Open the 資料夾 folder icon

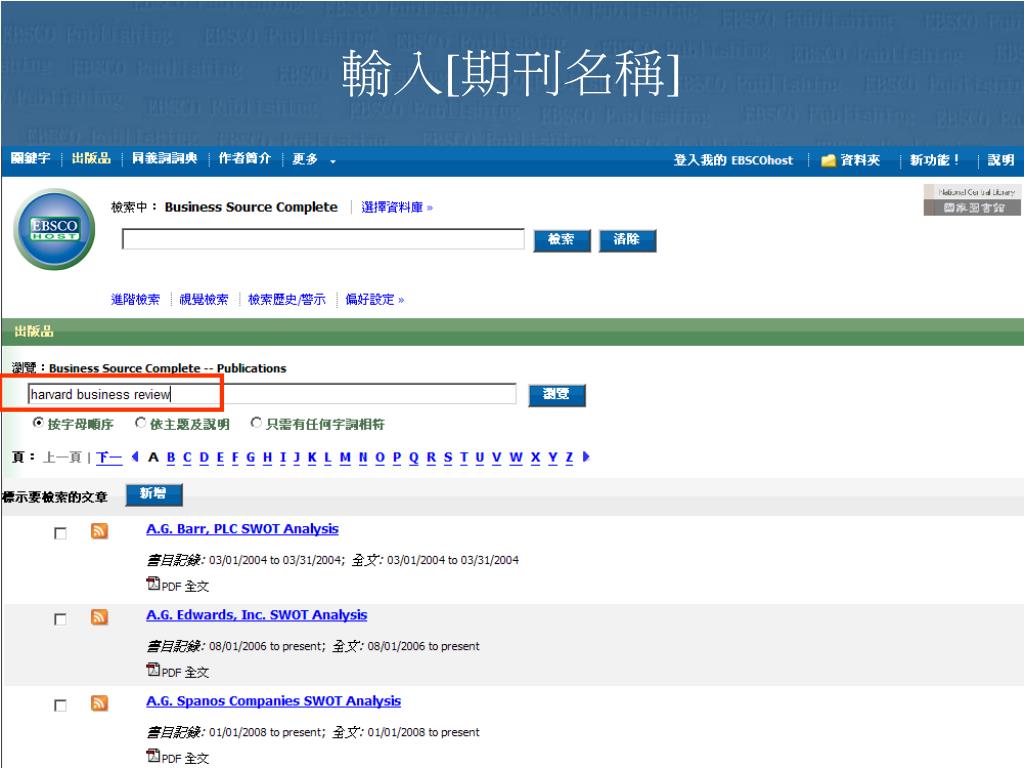coord(828,161)
